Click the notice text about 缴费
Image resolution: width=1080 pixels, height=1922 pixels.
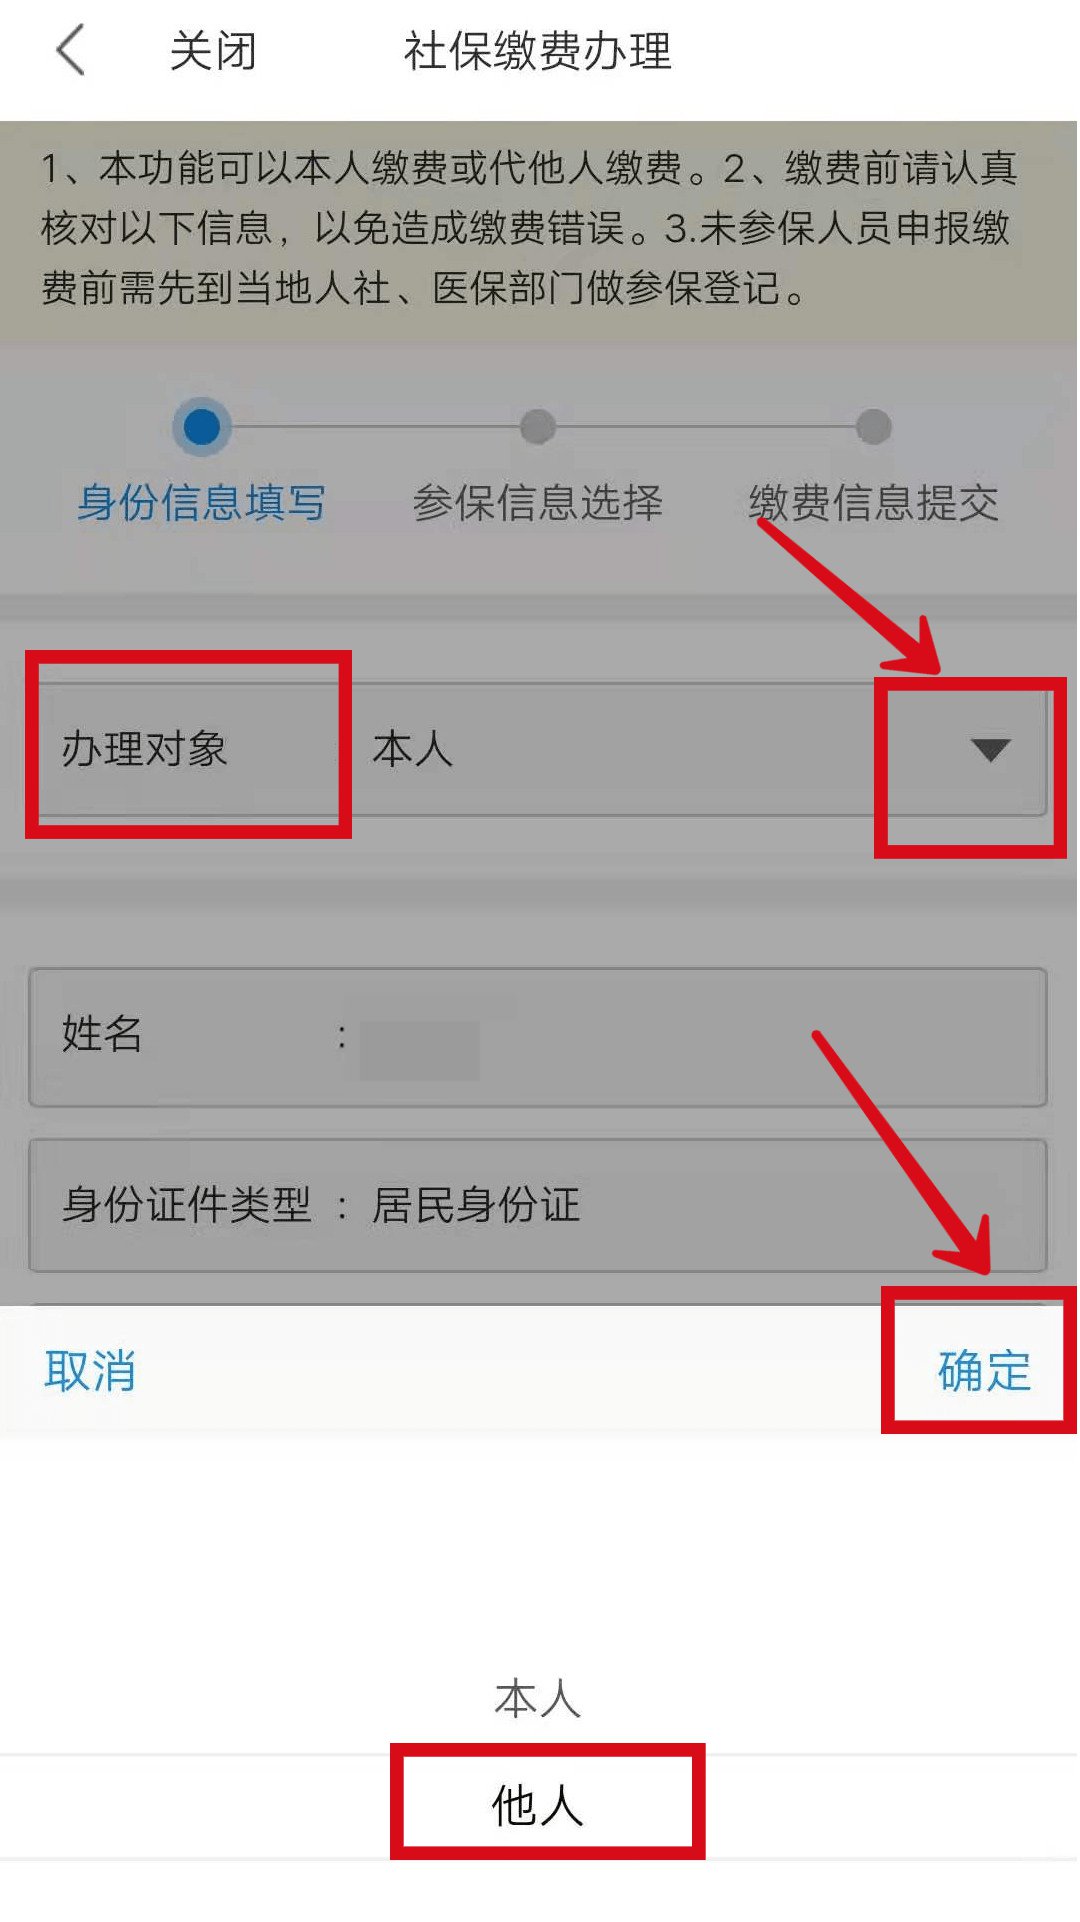pos(530,228)
